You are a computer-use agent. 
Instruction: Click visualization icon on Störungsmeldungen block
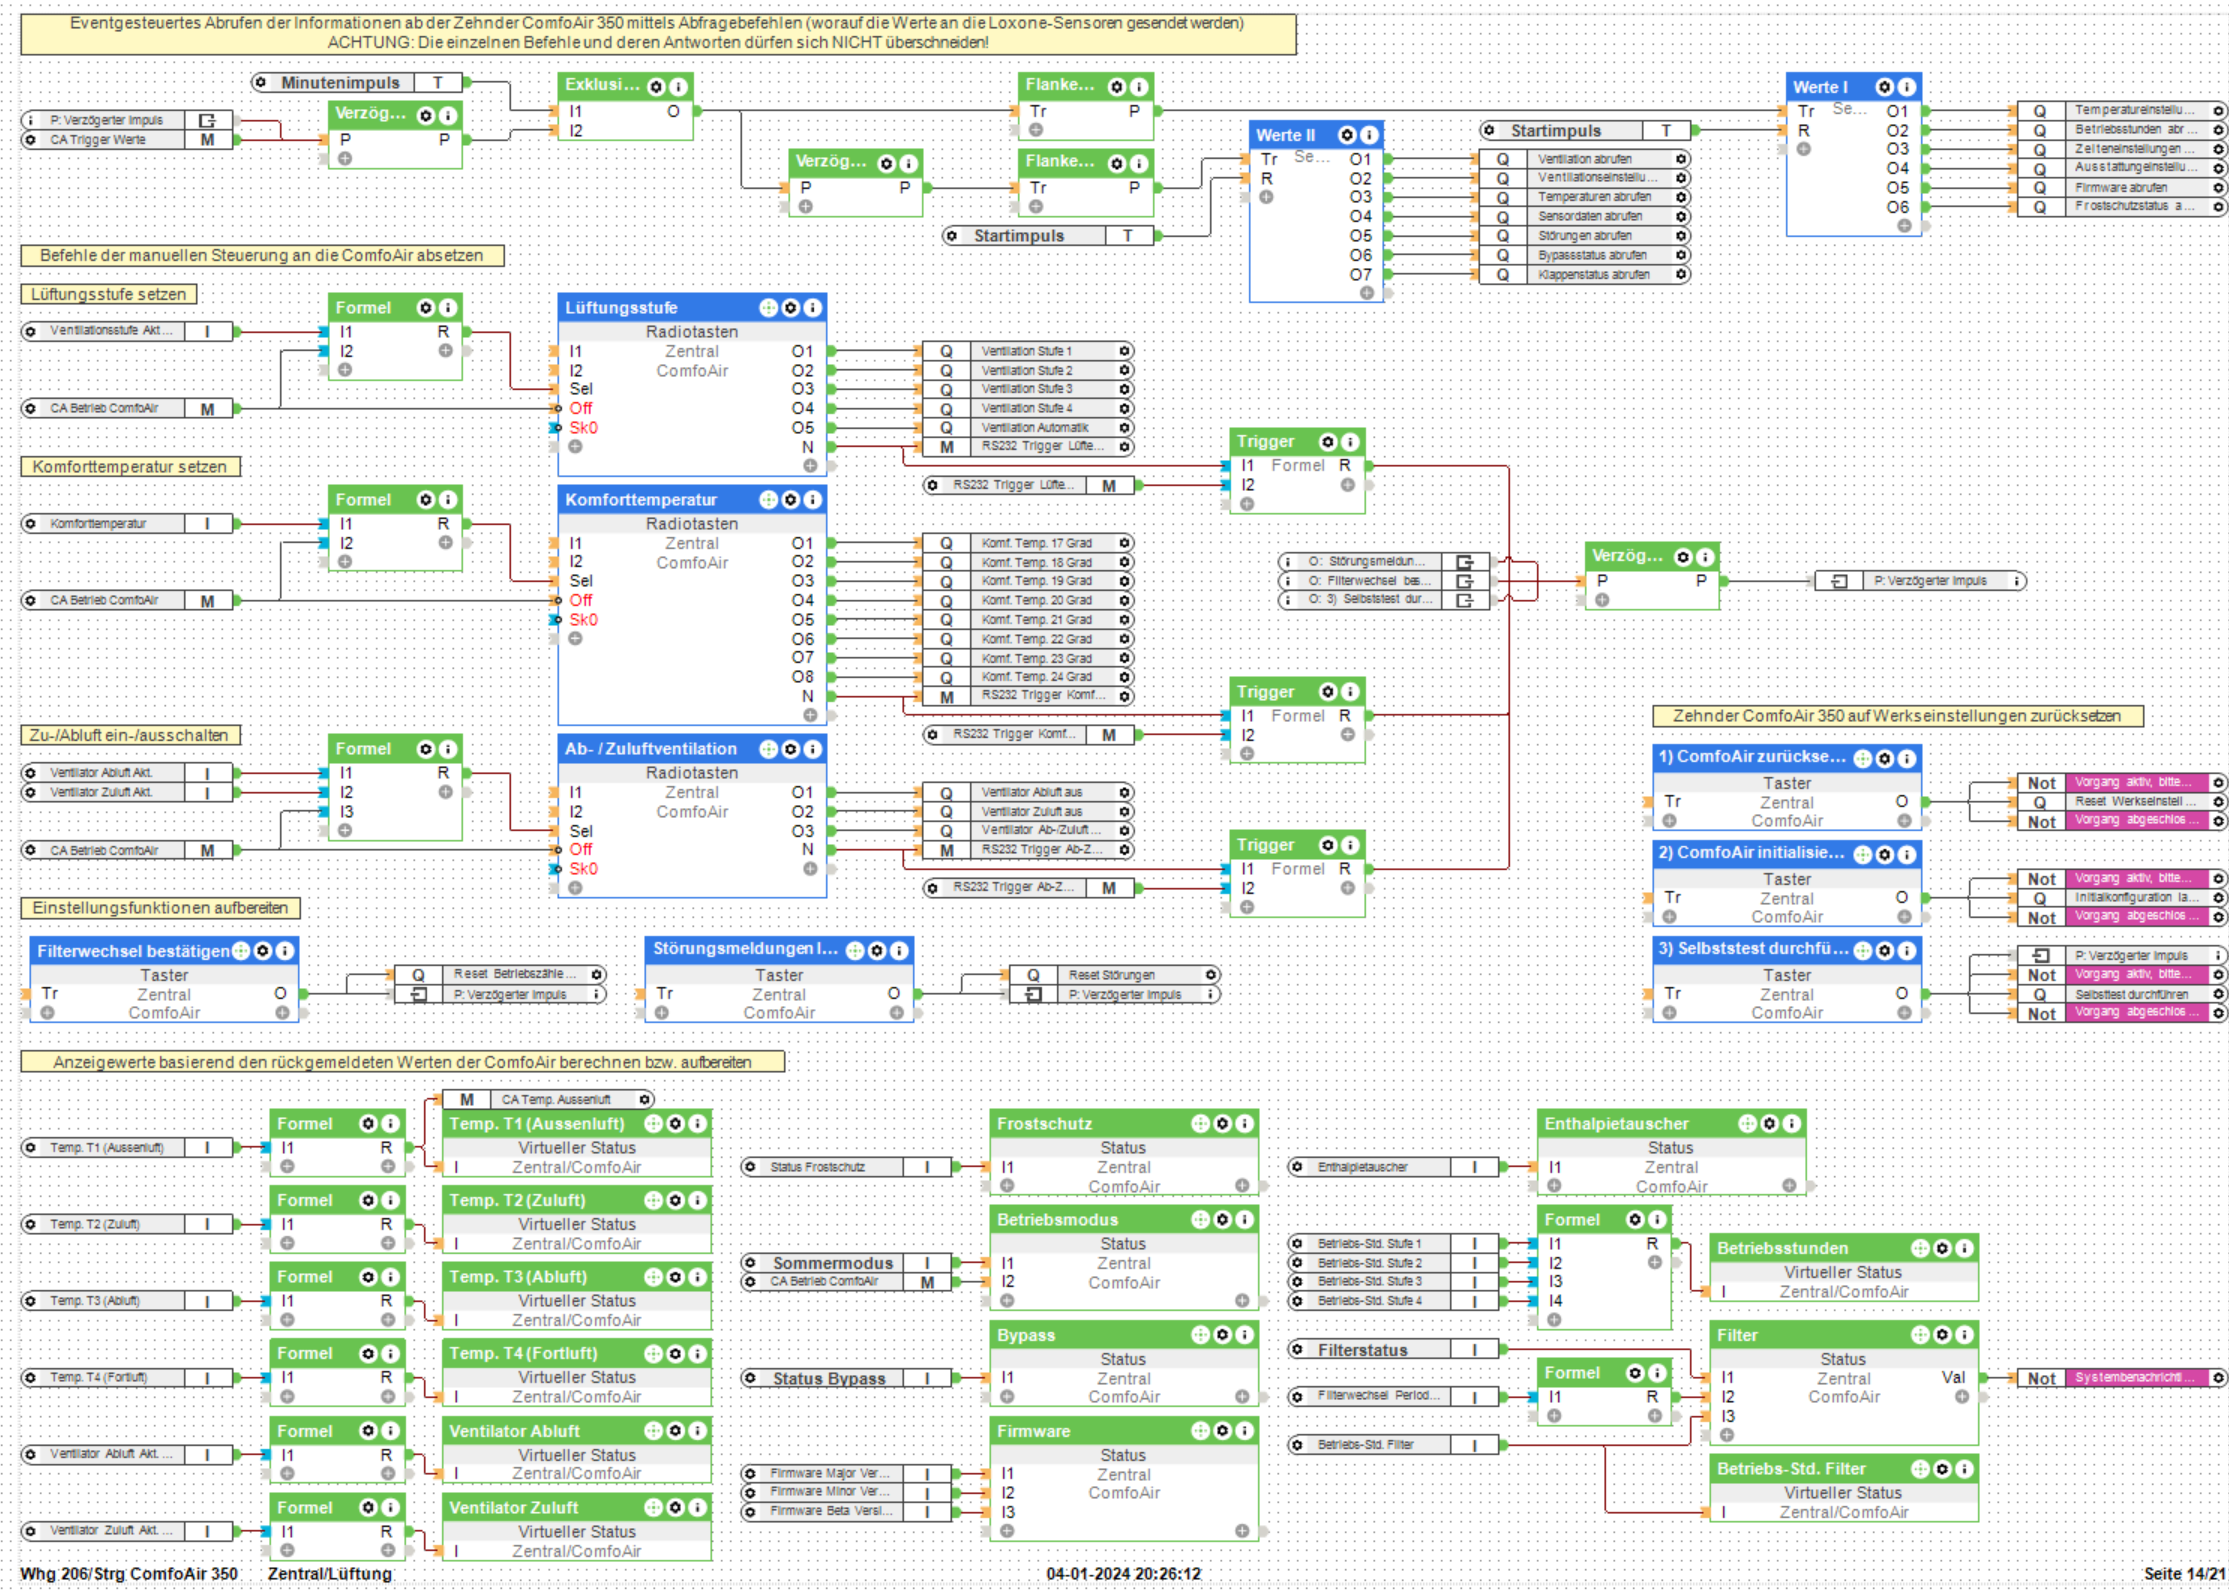point(855,951)
